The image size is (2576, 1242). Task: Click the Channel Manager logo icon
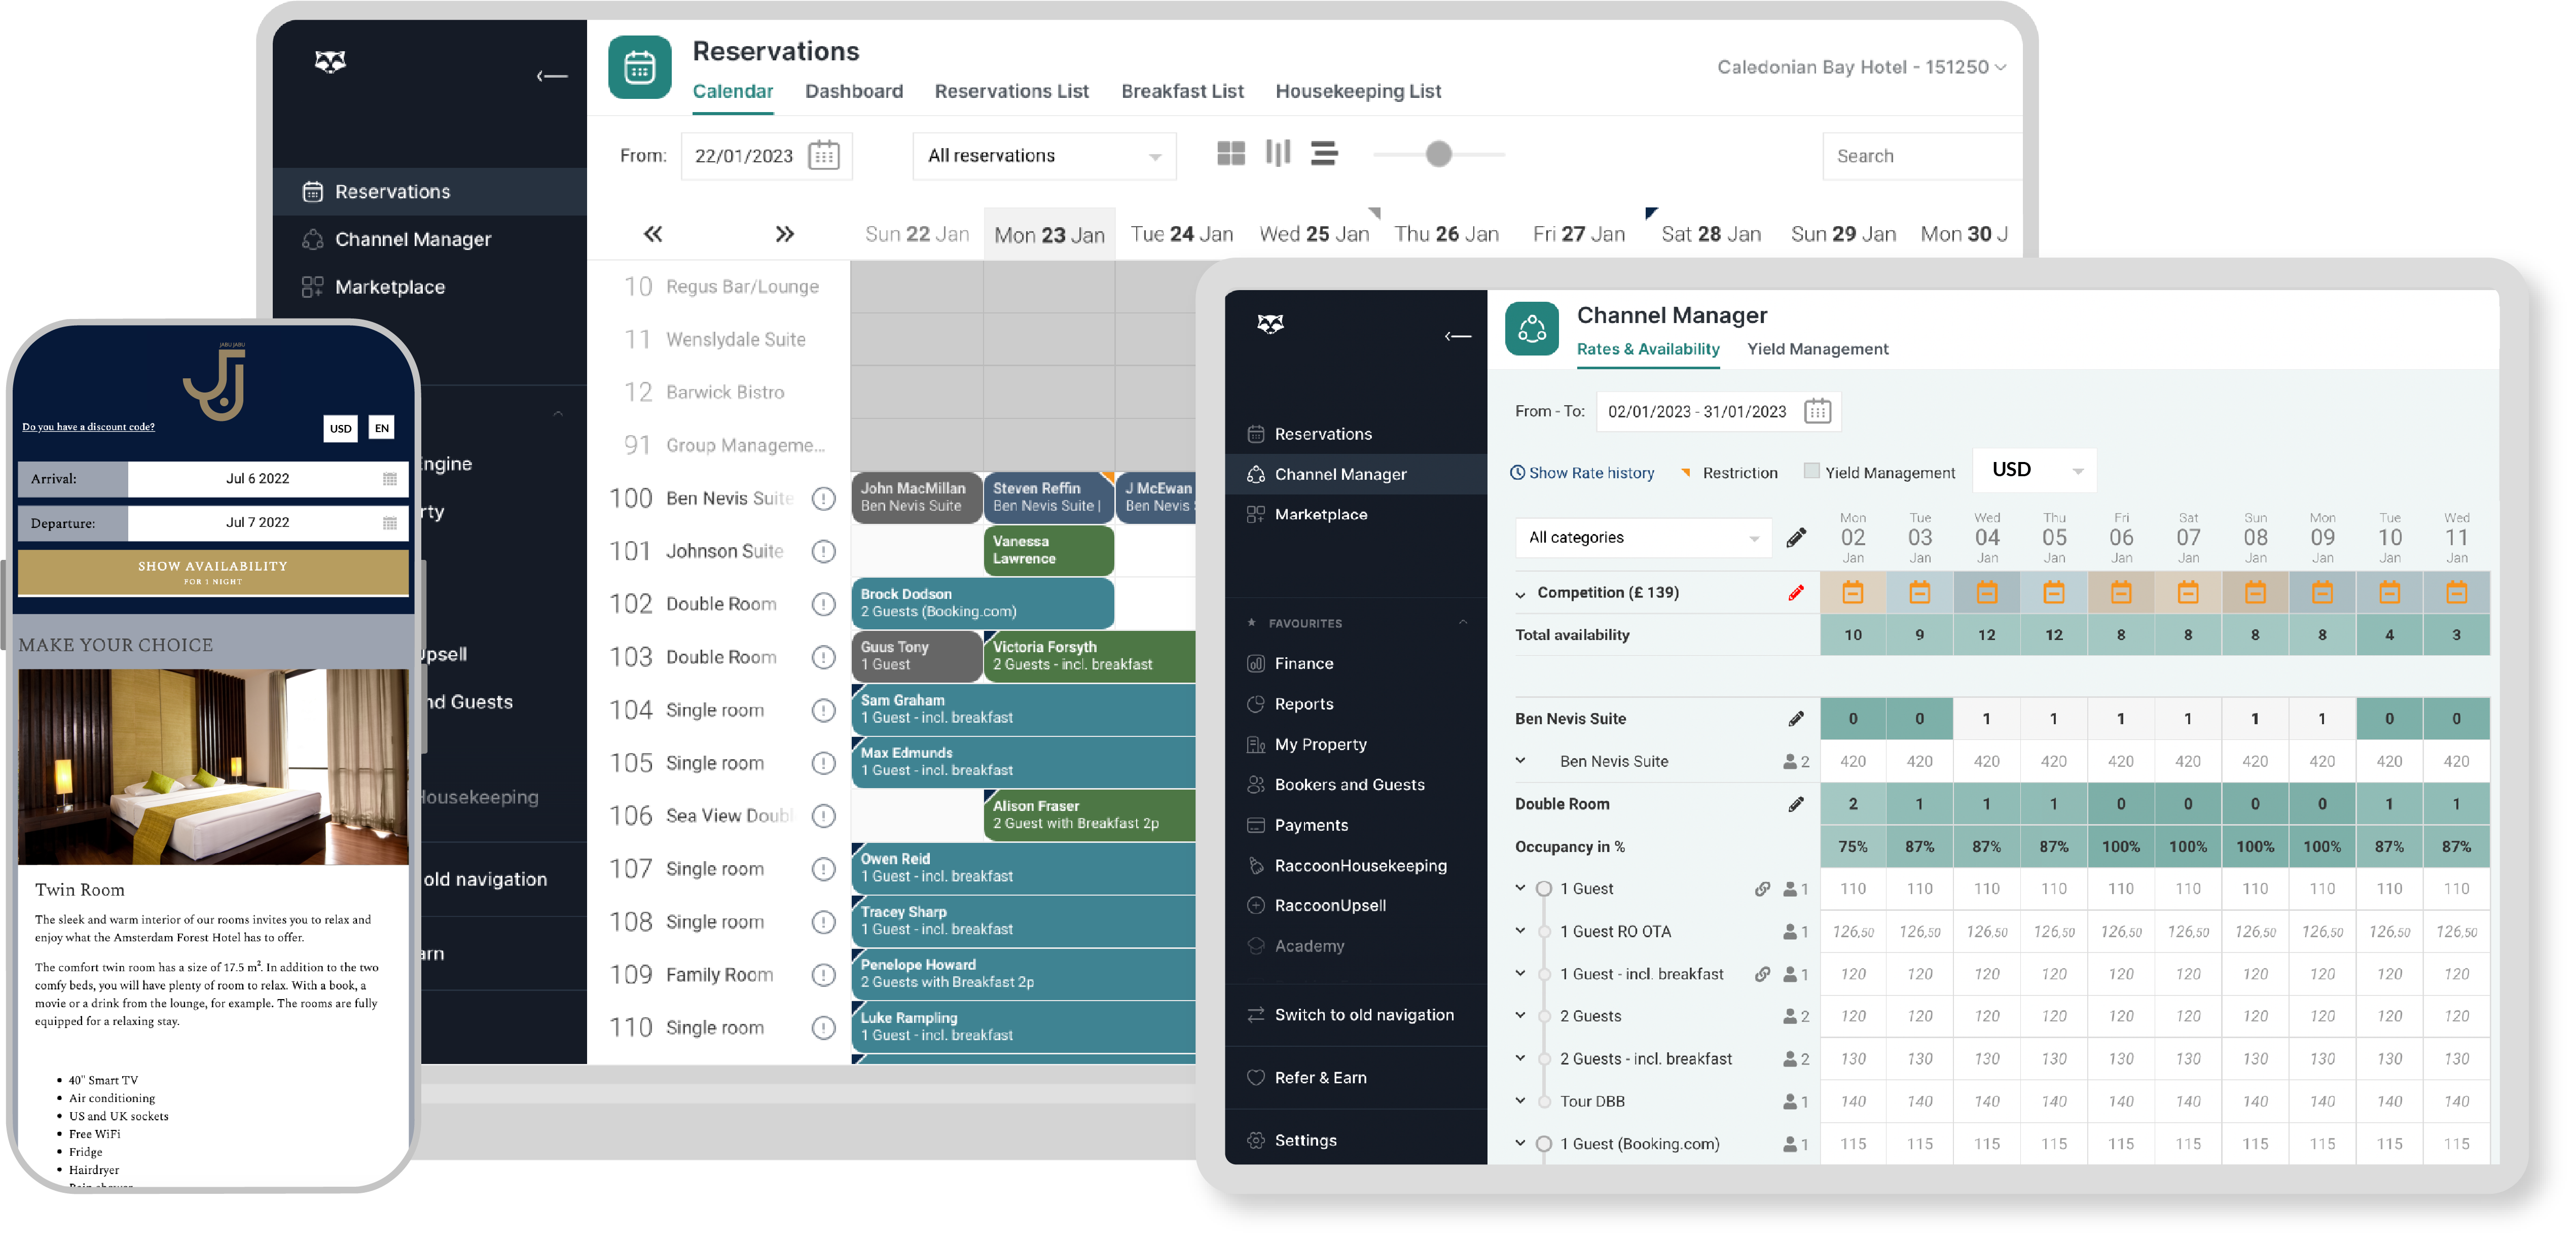point(1532,329)
